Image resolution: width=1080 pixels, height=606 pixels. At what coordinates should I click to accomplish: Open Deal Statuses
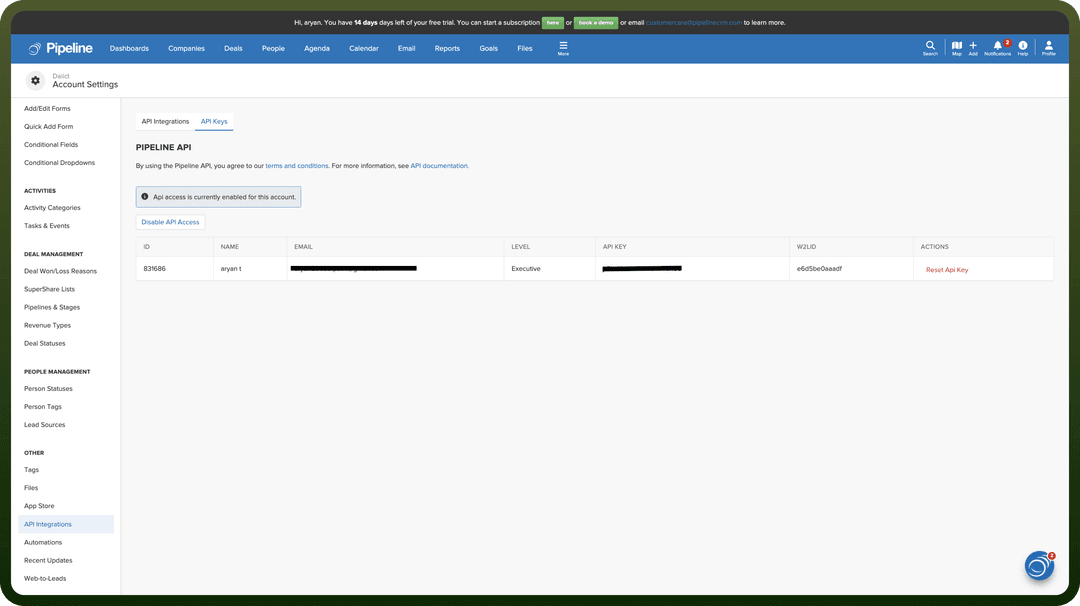click(x=45, y=343)
